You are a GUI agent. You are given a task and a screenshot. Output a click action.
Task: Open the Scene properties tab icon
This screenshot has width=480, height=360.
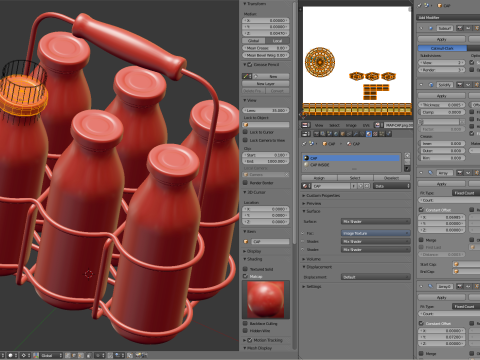pos(329,134)
